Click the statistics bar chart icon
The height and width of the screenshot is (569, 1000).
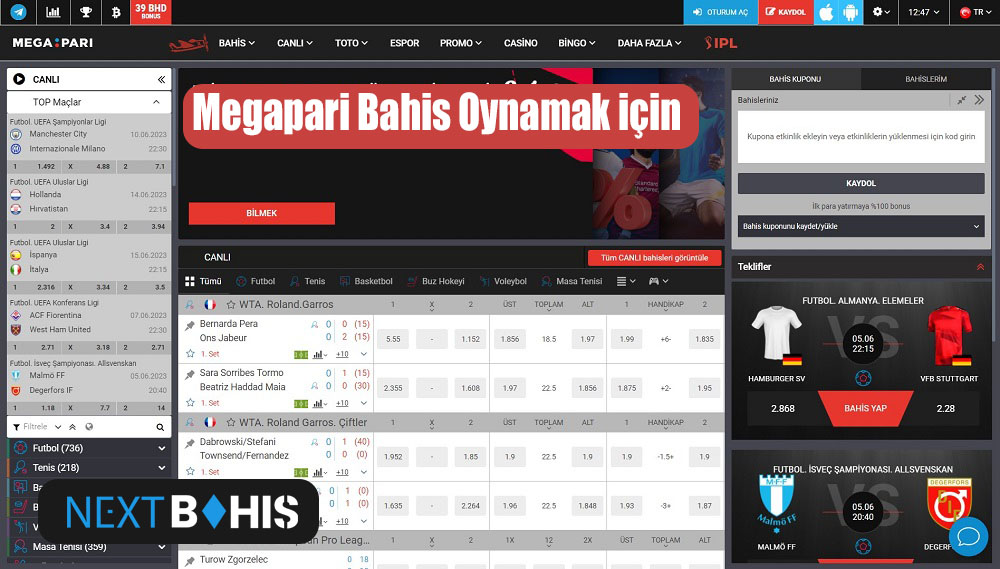pos(54,12)
